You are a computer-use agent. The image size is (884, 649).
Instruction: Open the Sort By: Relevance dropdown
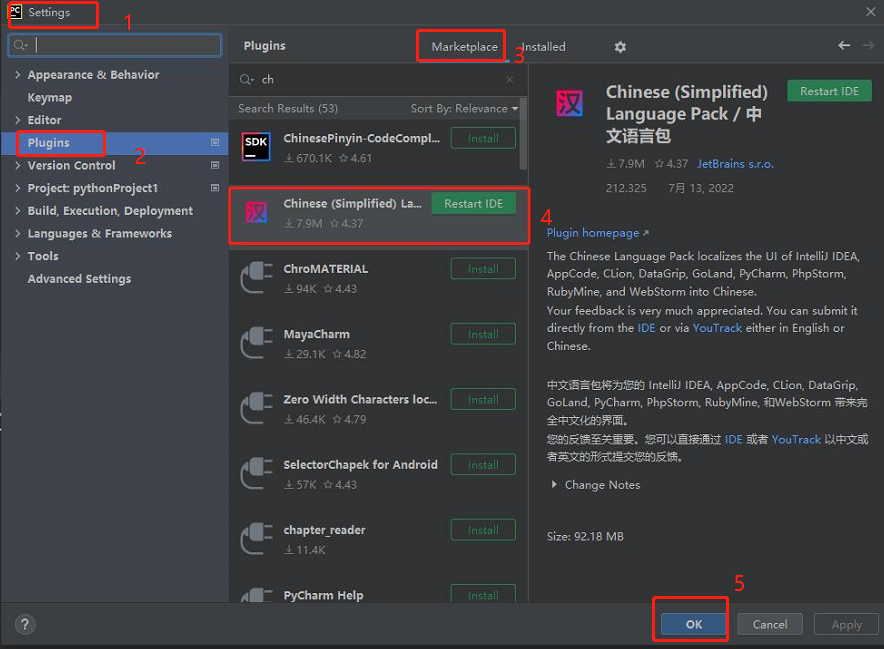click(464, 108)
